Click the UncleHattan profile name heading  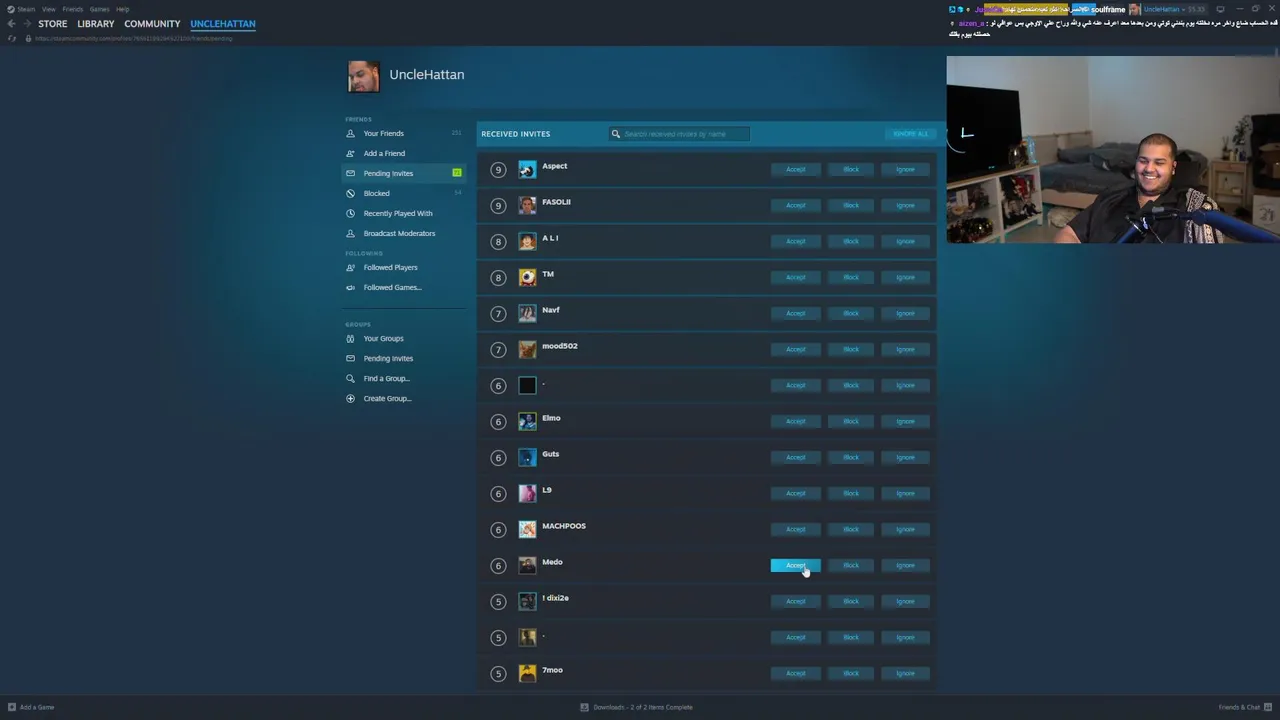pyautogui.click(x=426, y=74)
